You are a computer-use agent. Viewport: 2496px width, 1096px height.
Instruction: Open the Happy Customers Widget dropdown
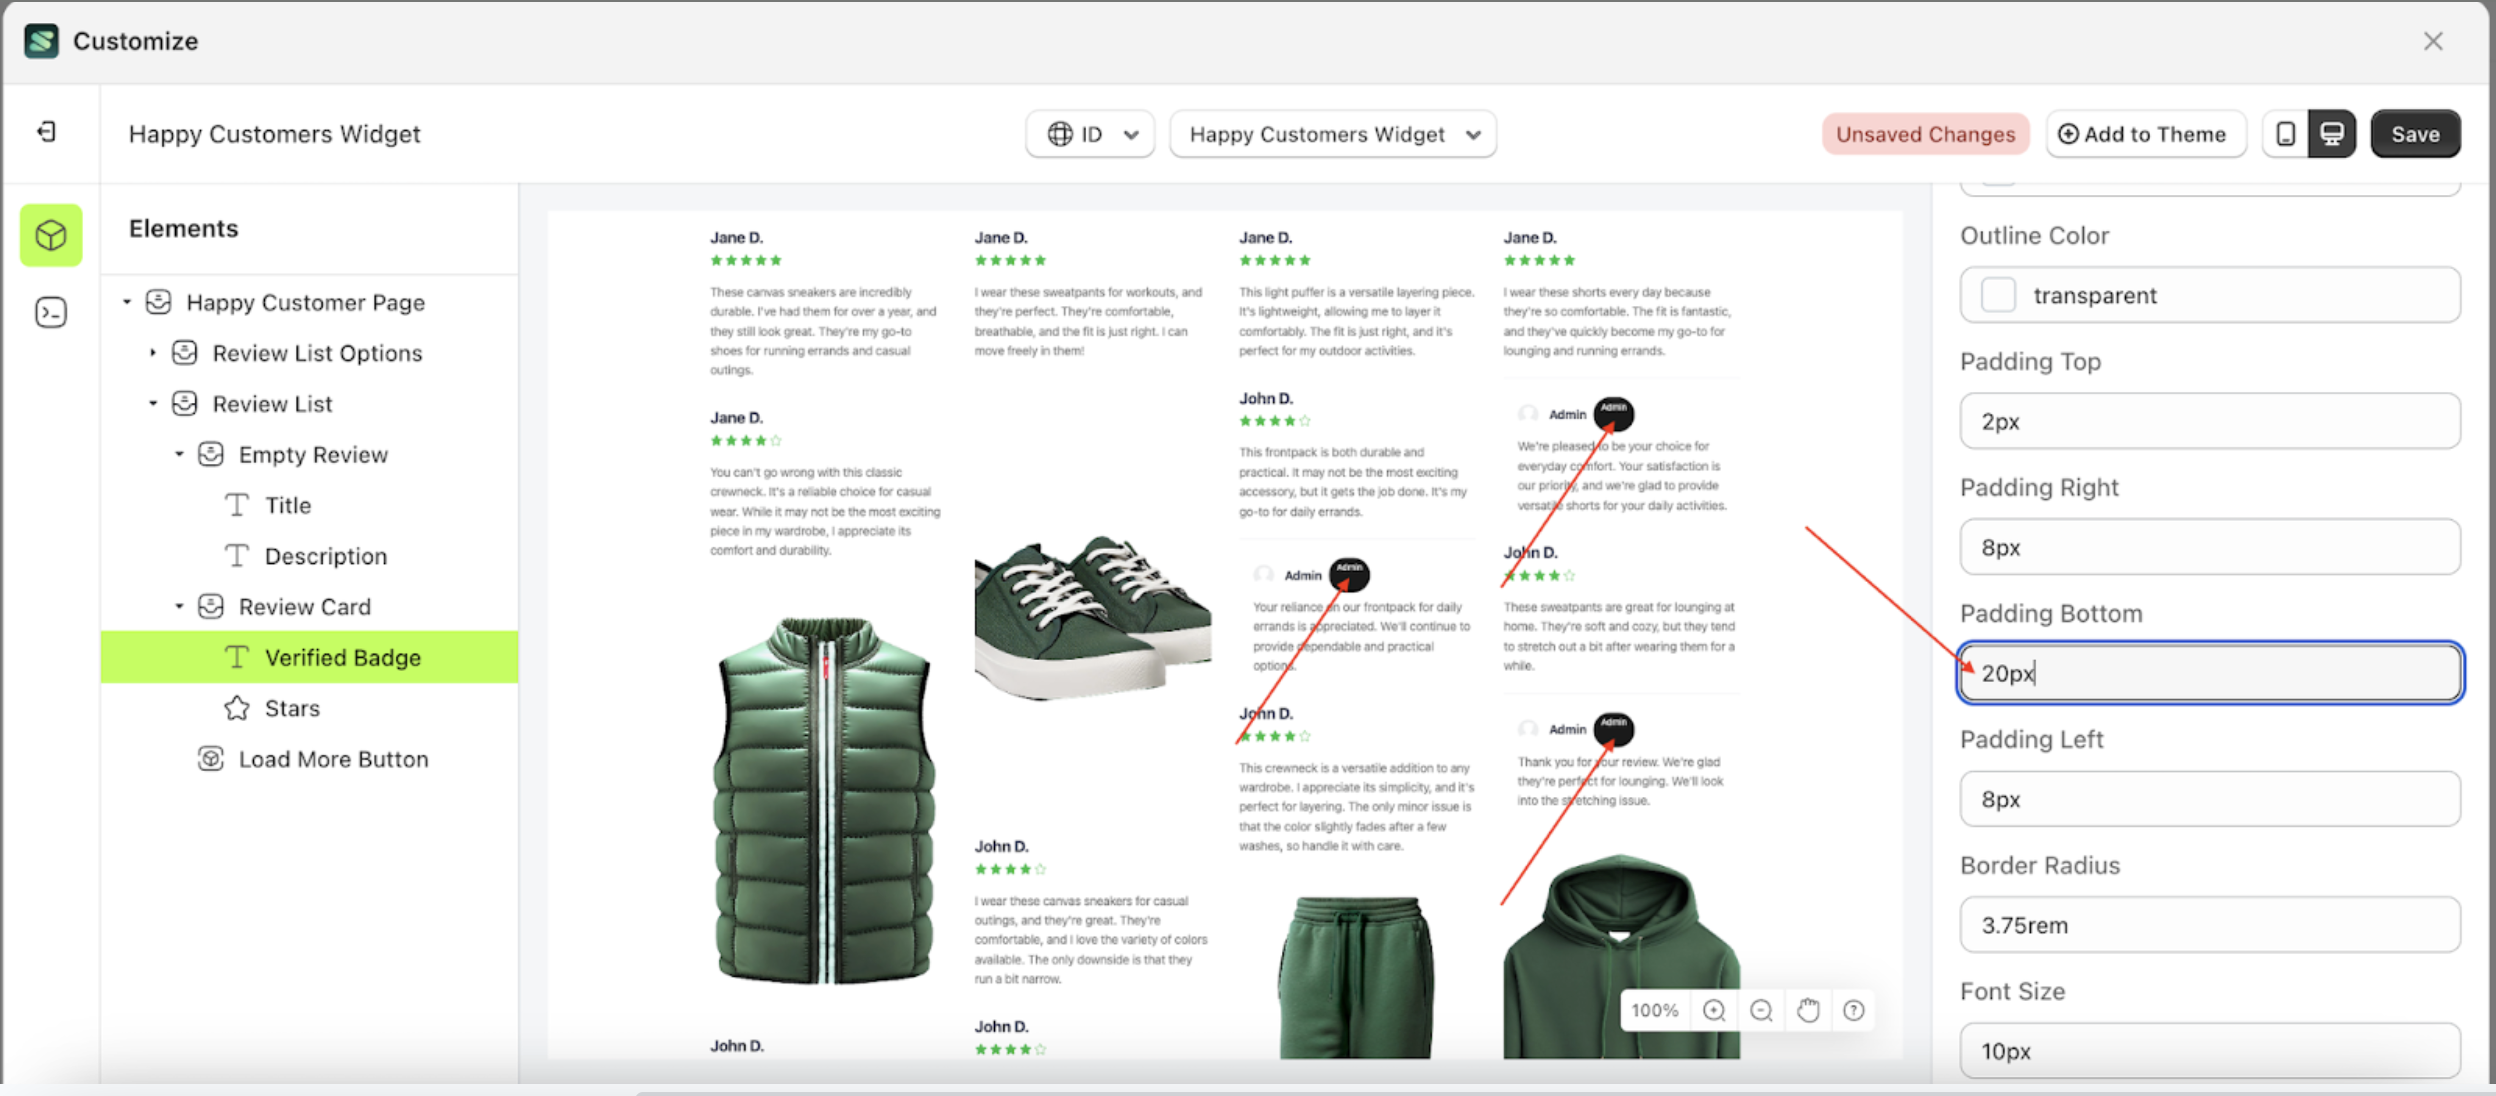coord(1333,133)
